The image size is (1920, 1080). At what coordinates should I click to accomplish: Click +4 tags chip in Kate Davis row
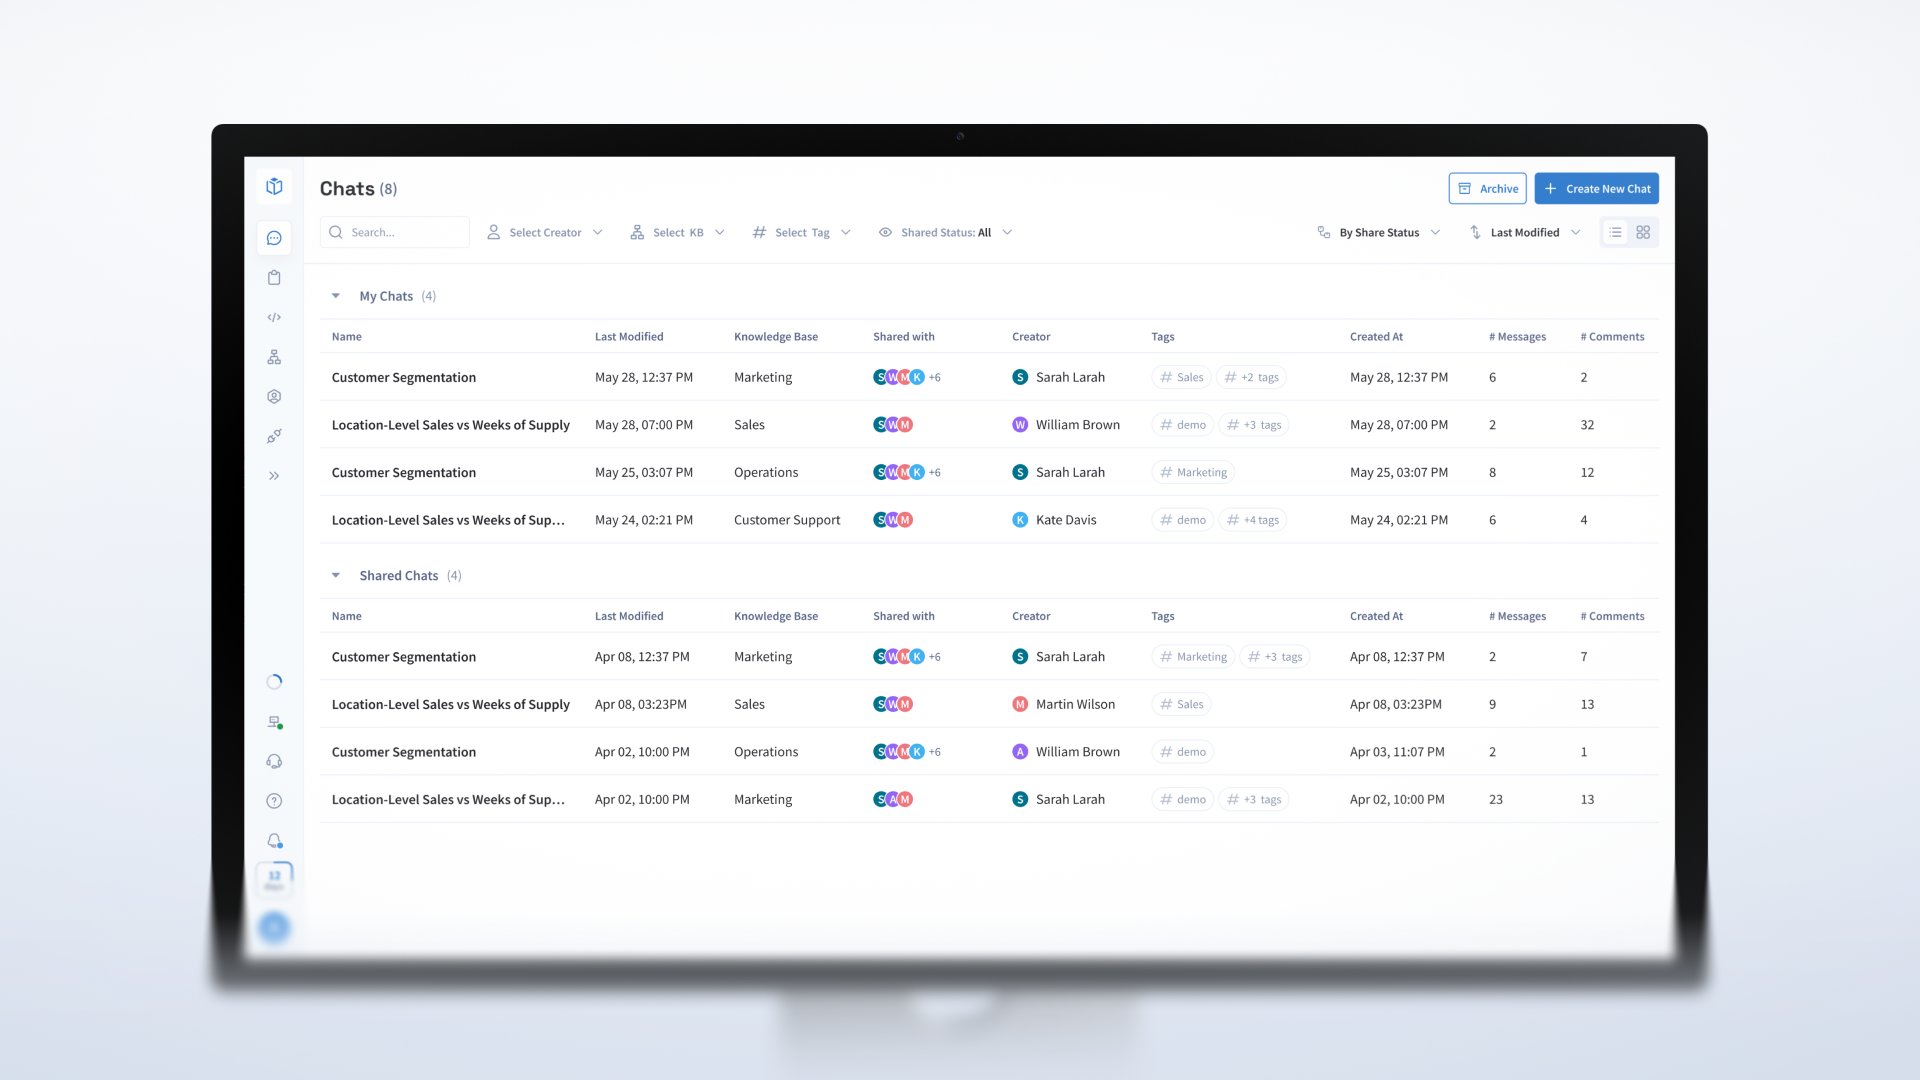click(1252, 520)
